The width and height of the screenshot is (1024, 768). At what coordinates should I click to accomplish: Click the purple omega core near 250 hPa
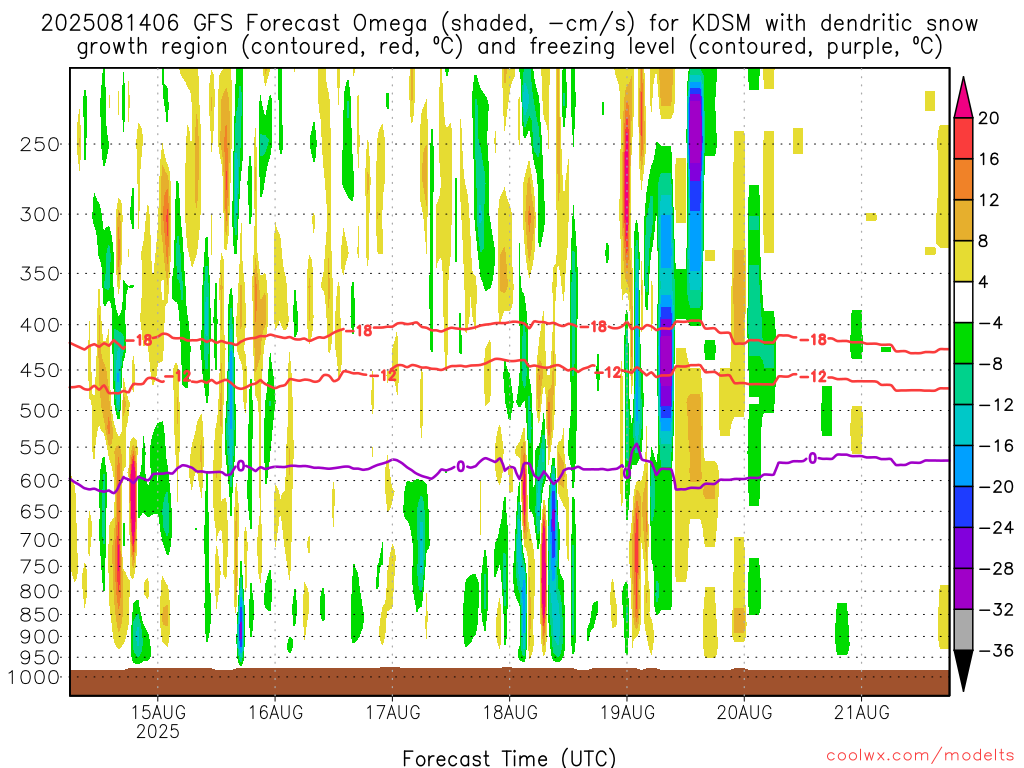coord(696,137)
